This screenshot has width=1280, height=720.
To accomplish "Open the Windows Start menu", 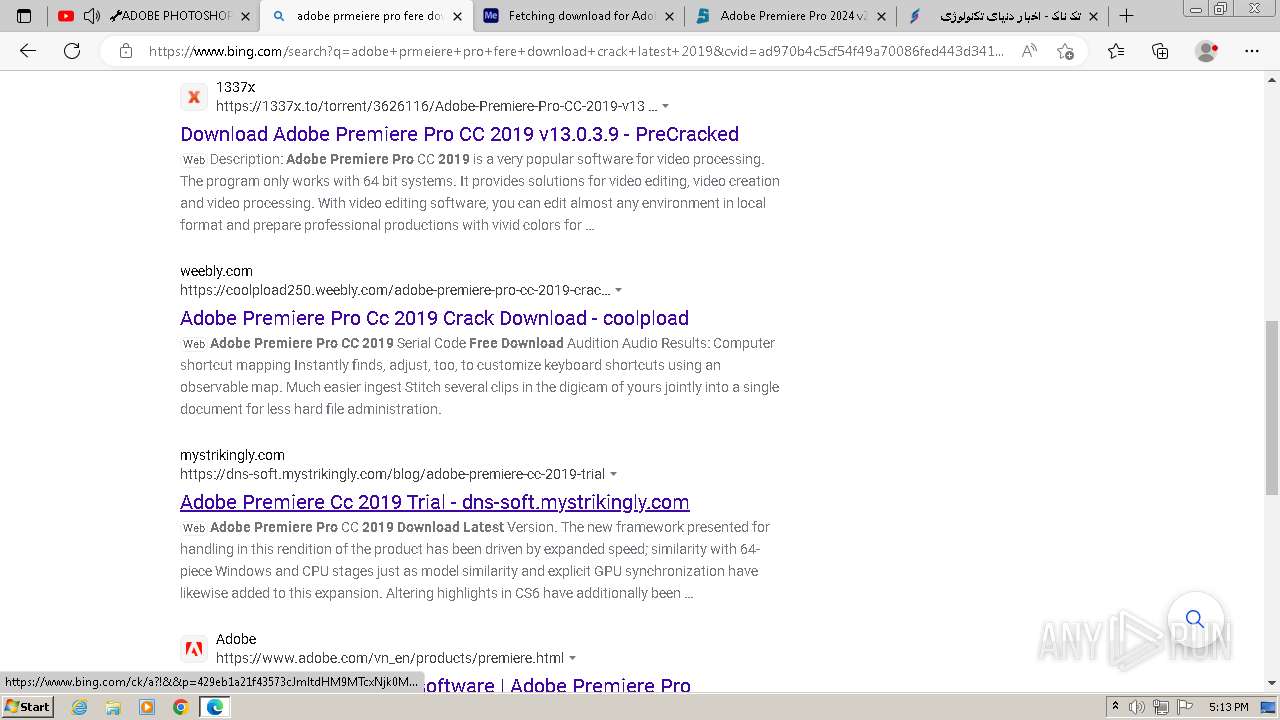I will point(28,707).
